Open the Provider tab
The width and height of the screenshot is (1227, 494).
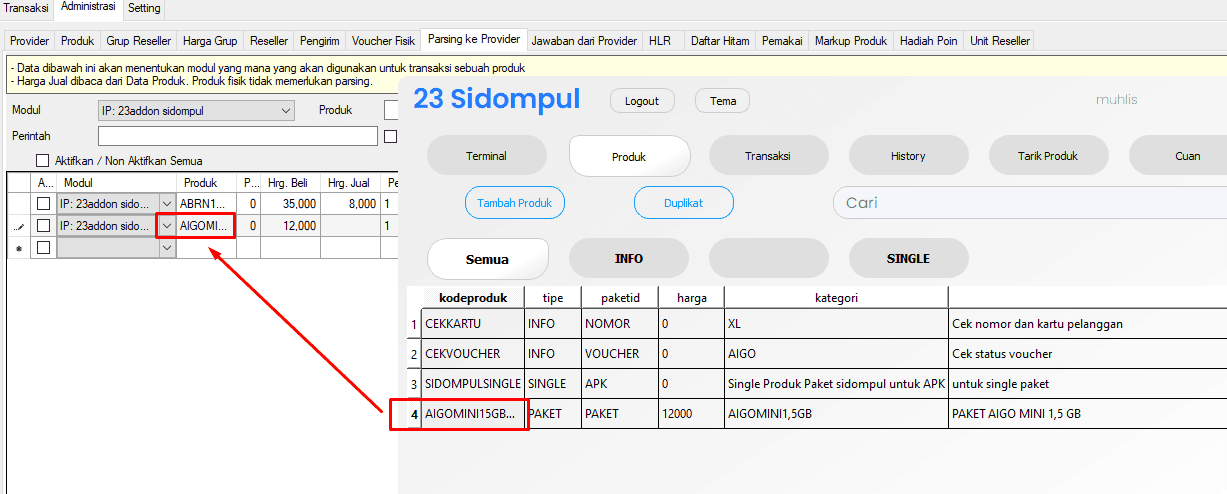coord(29,41)
